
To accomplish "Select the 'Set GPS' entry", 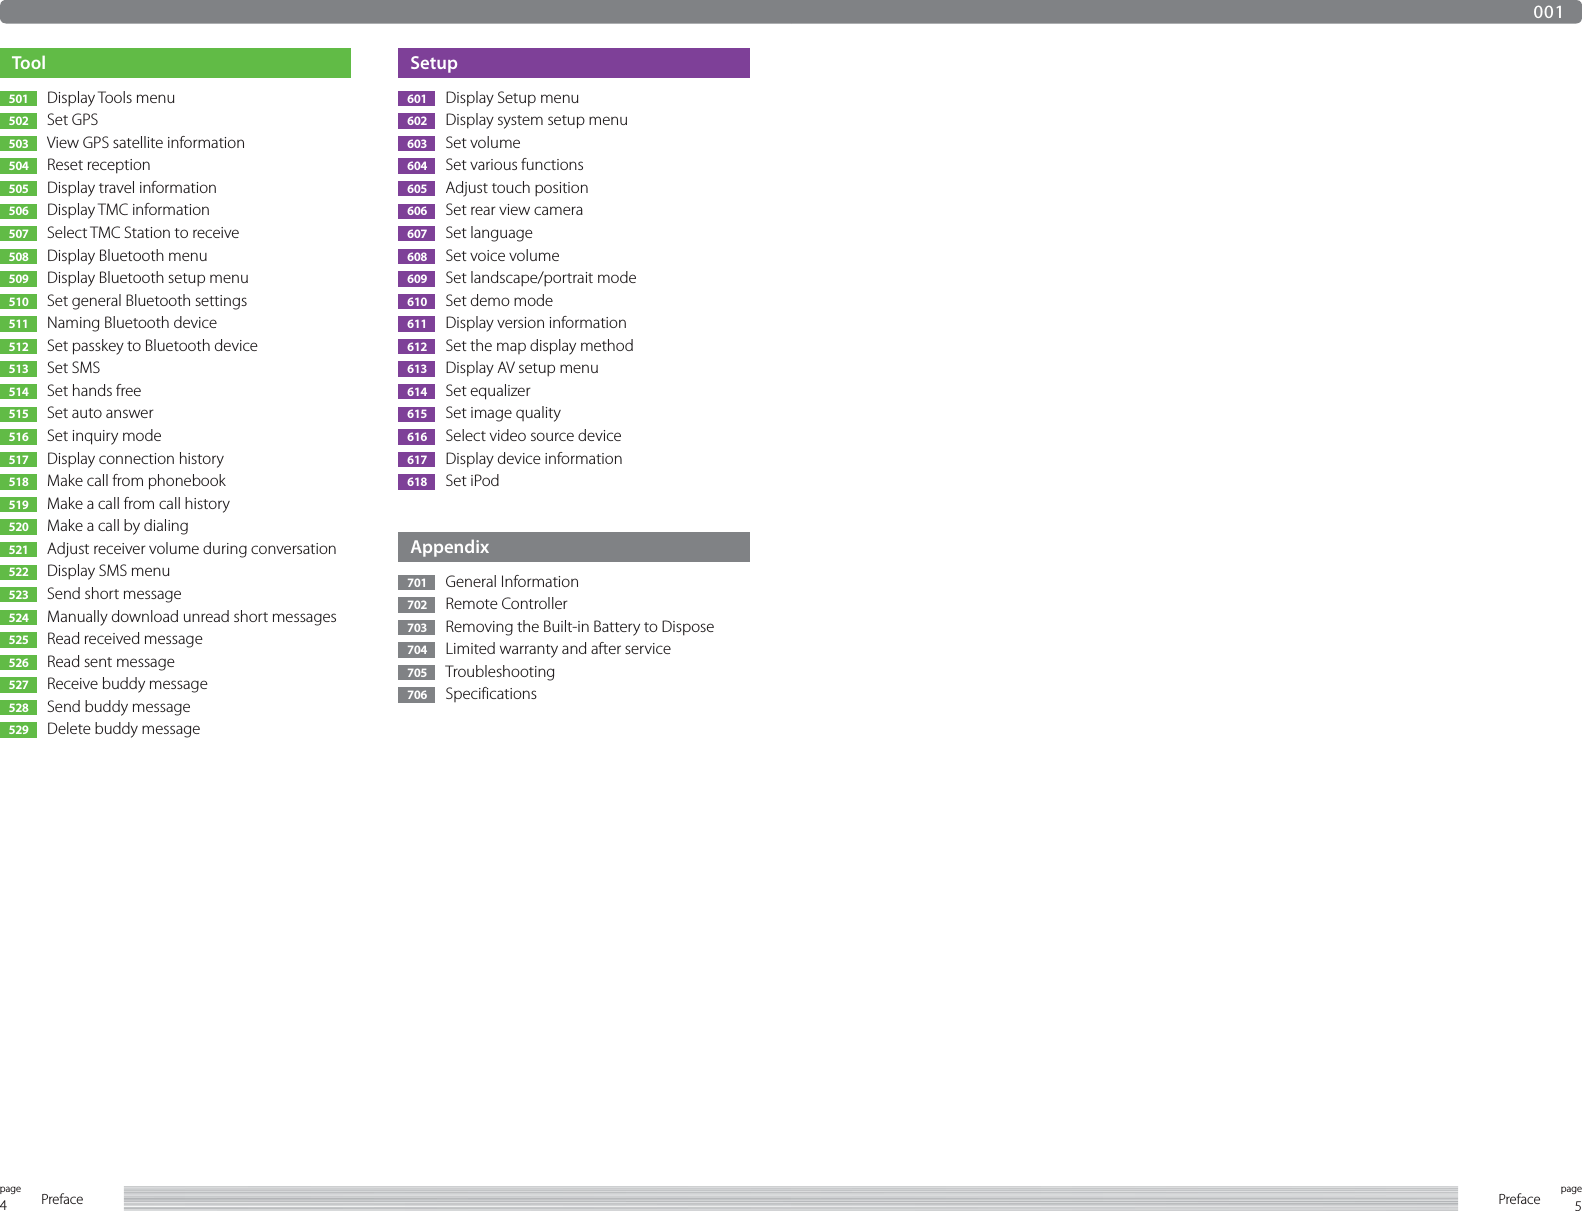I will click(x=72, y=120).
